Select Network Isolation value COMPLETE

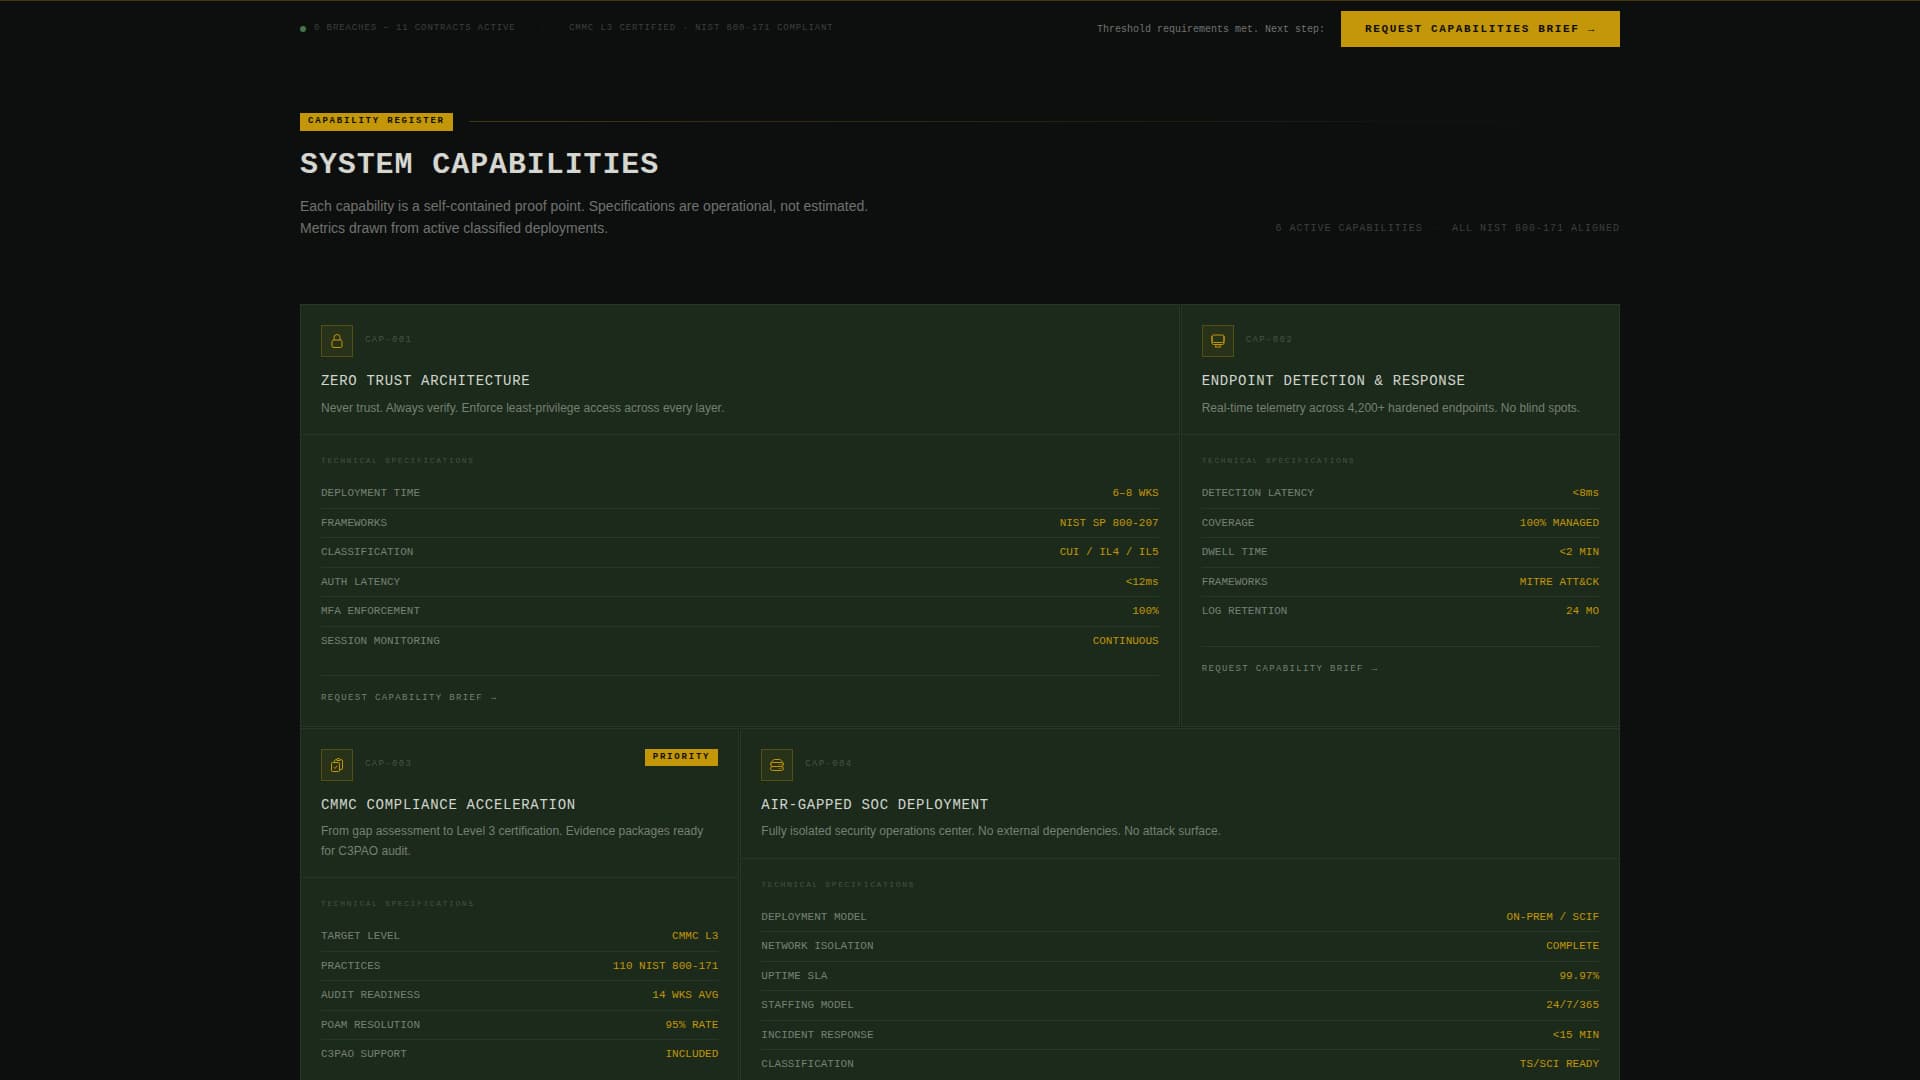(1572, 946)
